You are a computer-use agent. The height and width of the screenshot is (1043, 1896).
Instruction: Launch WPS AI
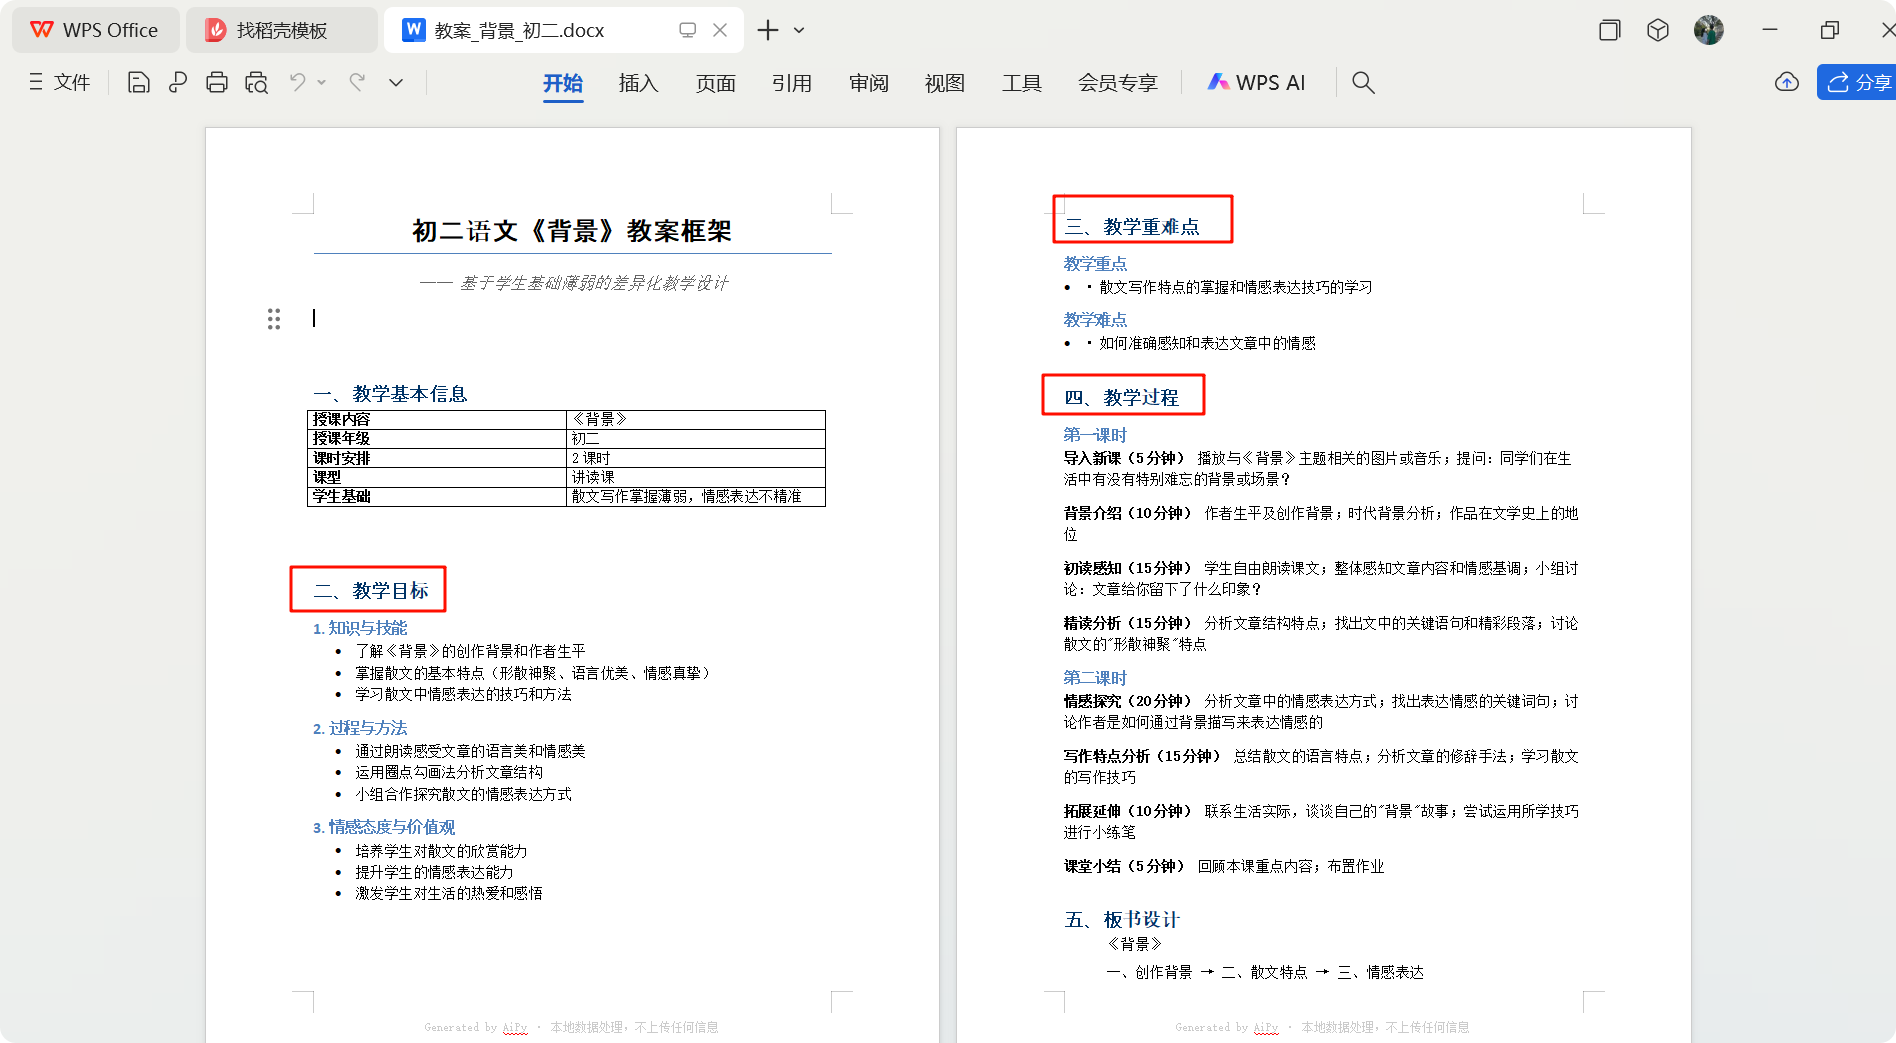point(1256,83)
